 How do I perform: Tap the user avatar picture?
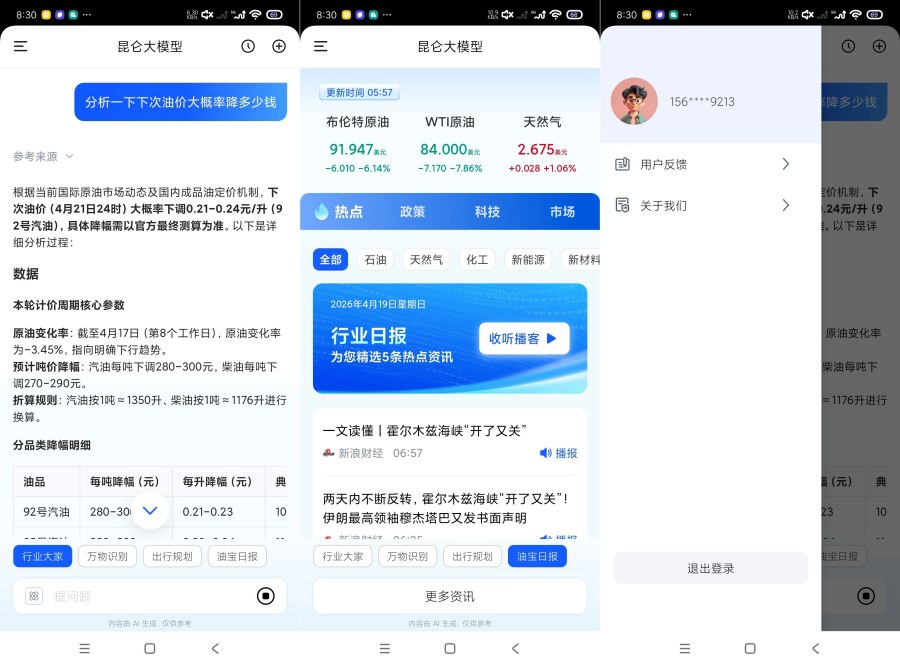[634, 101]
